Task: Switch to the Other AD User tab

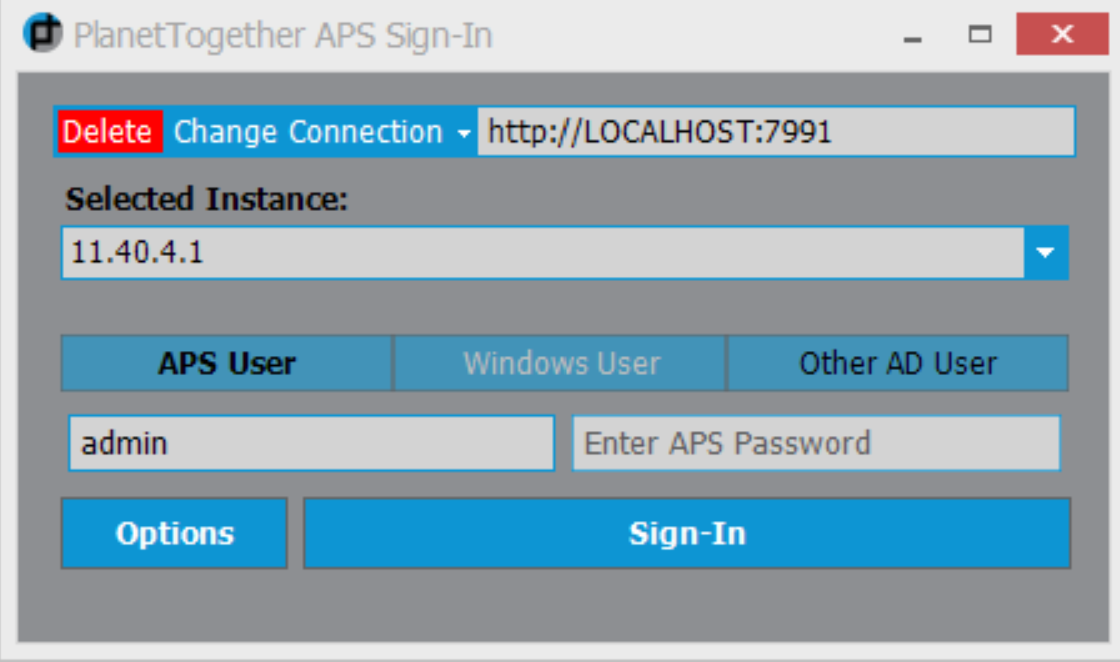Action: 898,363
